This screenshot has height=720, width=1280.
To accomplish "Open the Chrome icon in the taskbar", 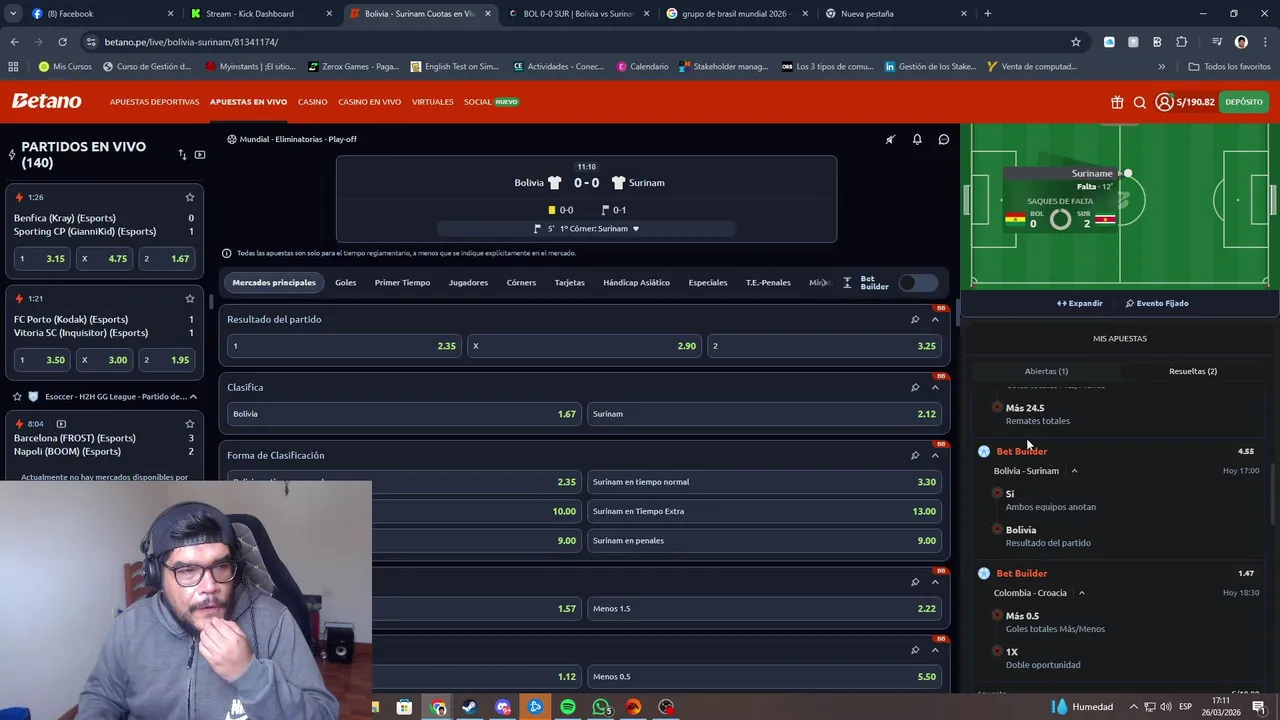I will click(438, 707).
